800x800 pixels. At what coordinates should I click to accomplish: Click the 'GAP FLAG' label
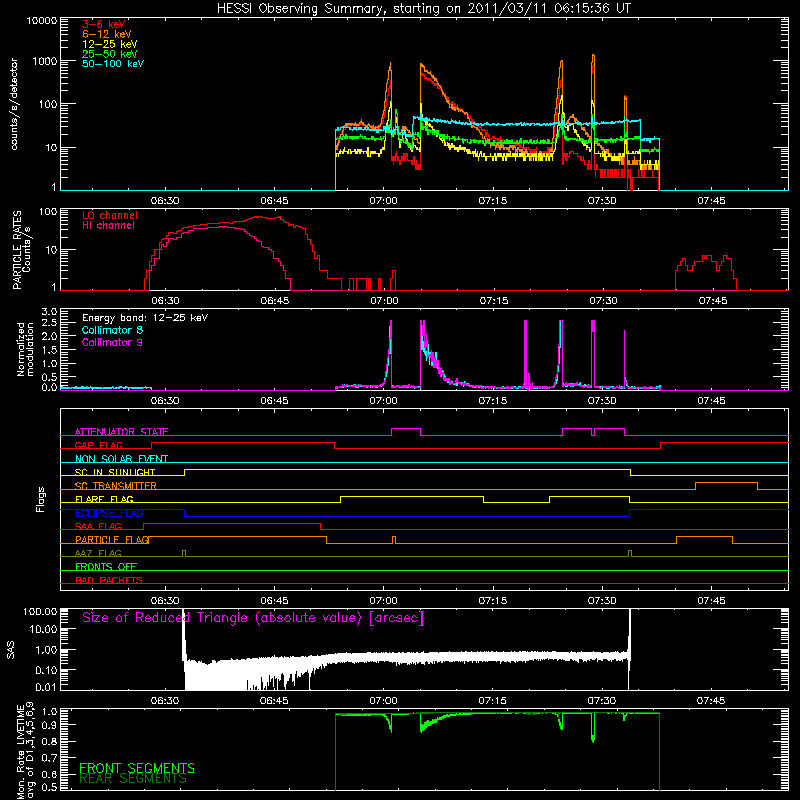[x=98, y=445]
